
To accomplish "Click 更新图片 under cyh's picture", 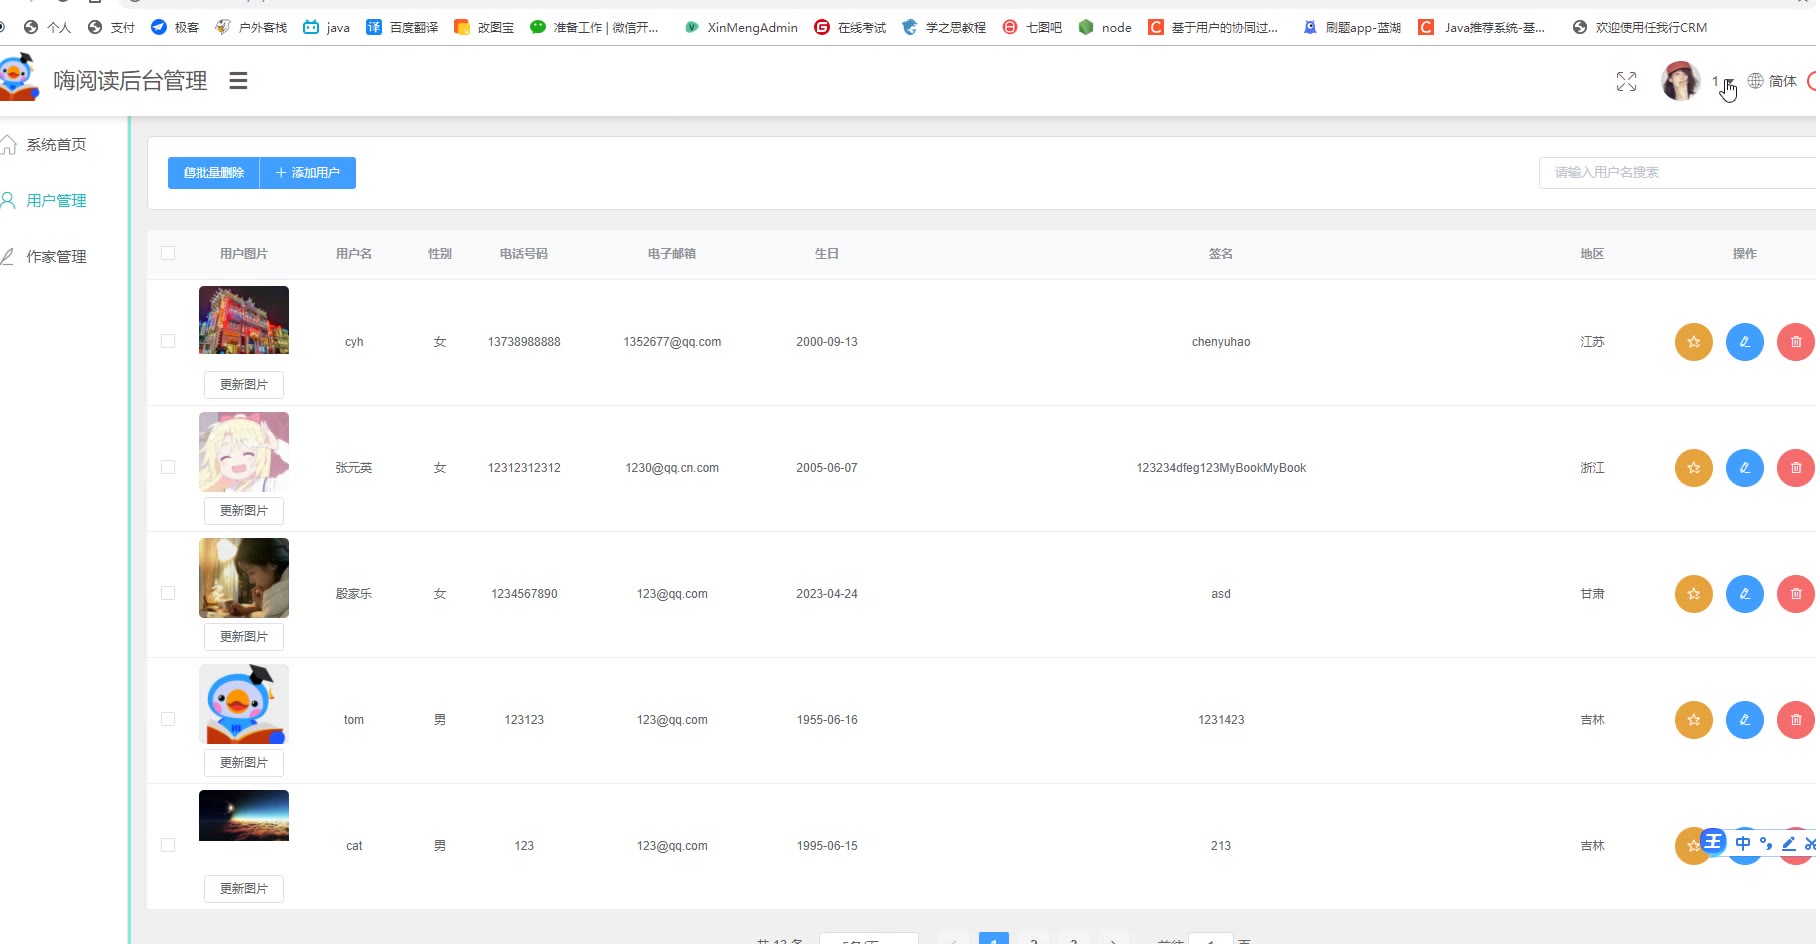I will point(244,385).
